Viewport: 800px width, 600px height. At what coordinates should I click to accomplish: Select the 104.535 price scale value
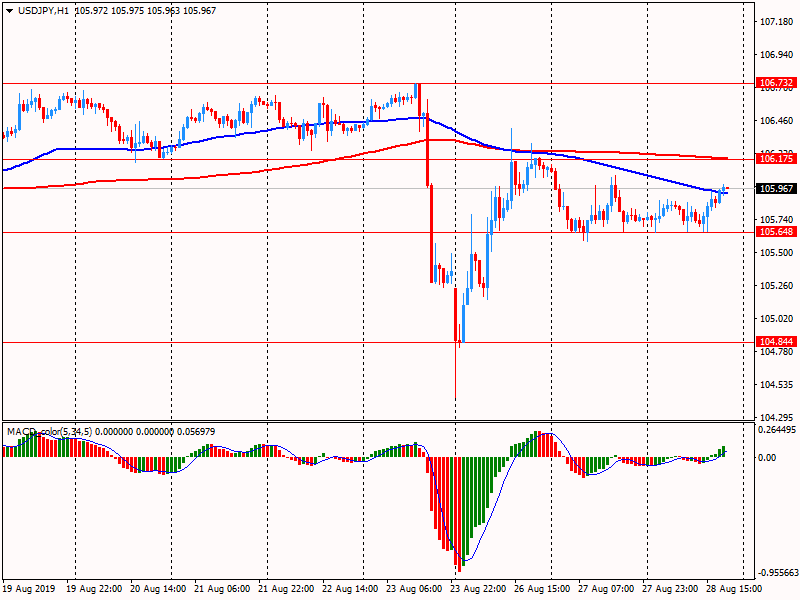pos(777,385)
